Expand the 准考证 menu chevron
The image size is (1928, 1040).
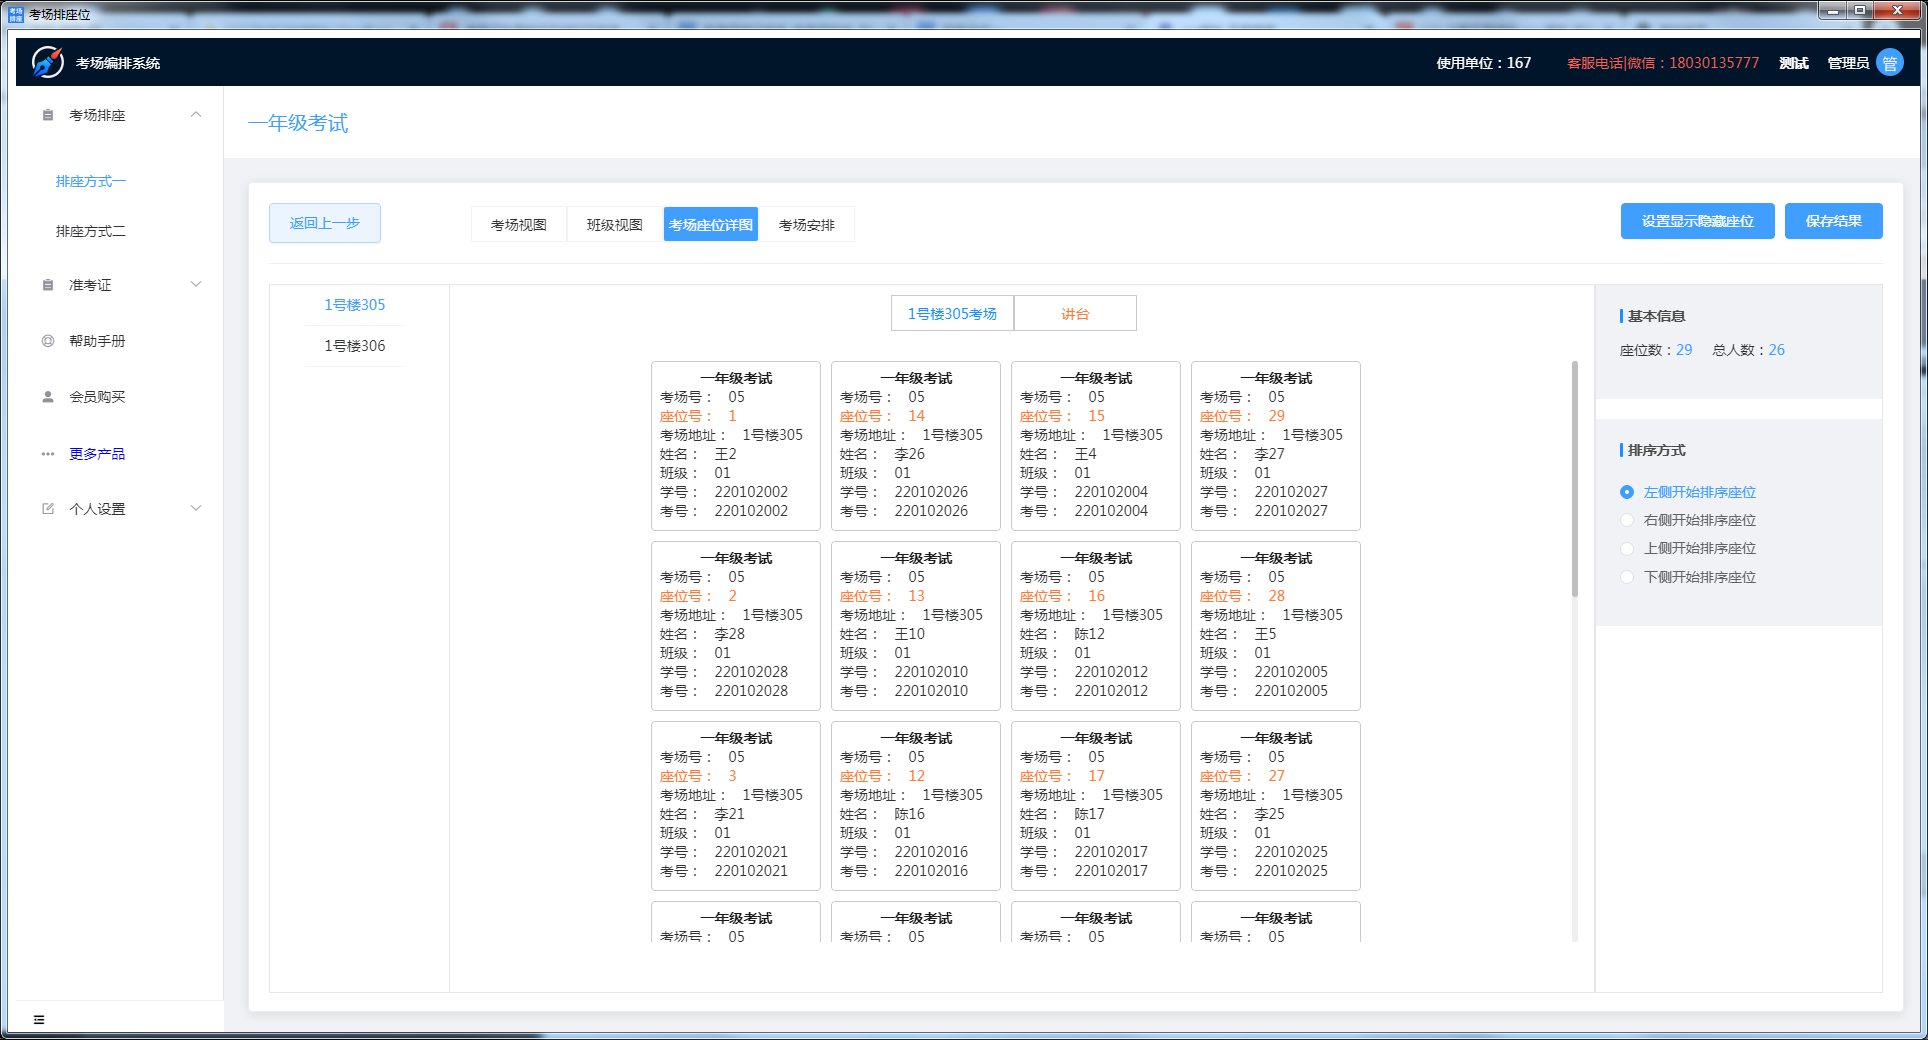pyautogui.click(x=196, y=285)
